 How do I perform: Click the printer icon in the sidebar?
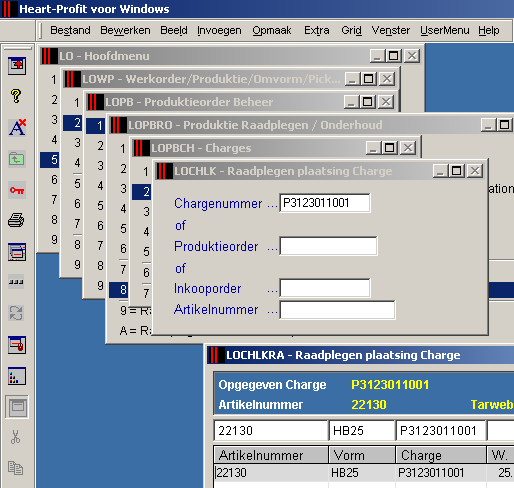pos(16,220)
